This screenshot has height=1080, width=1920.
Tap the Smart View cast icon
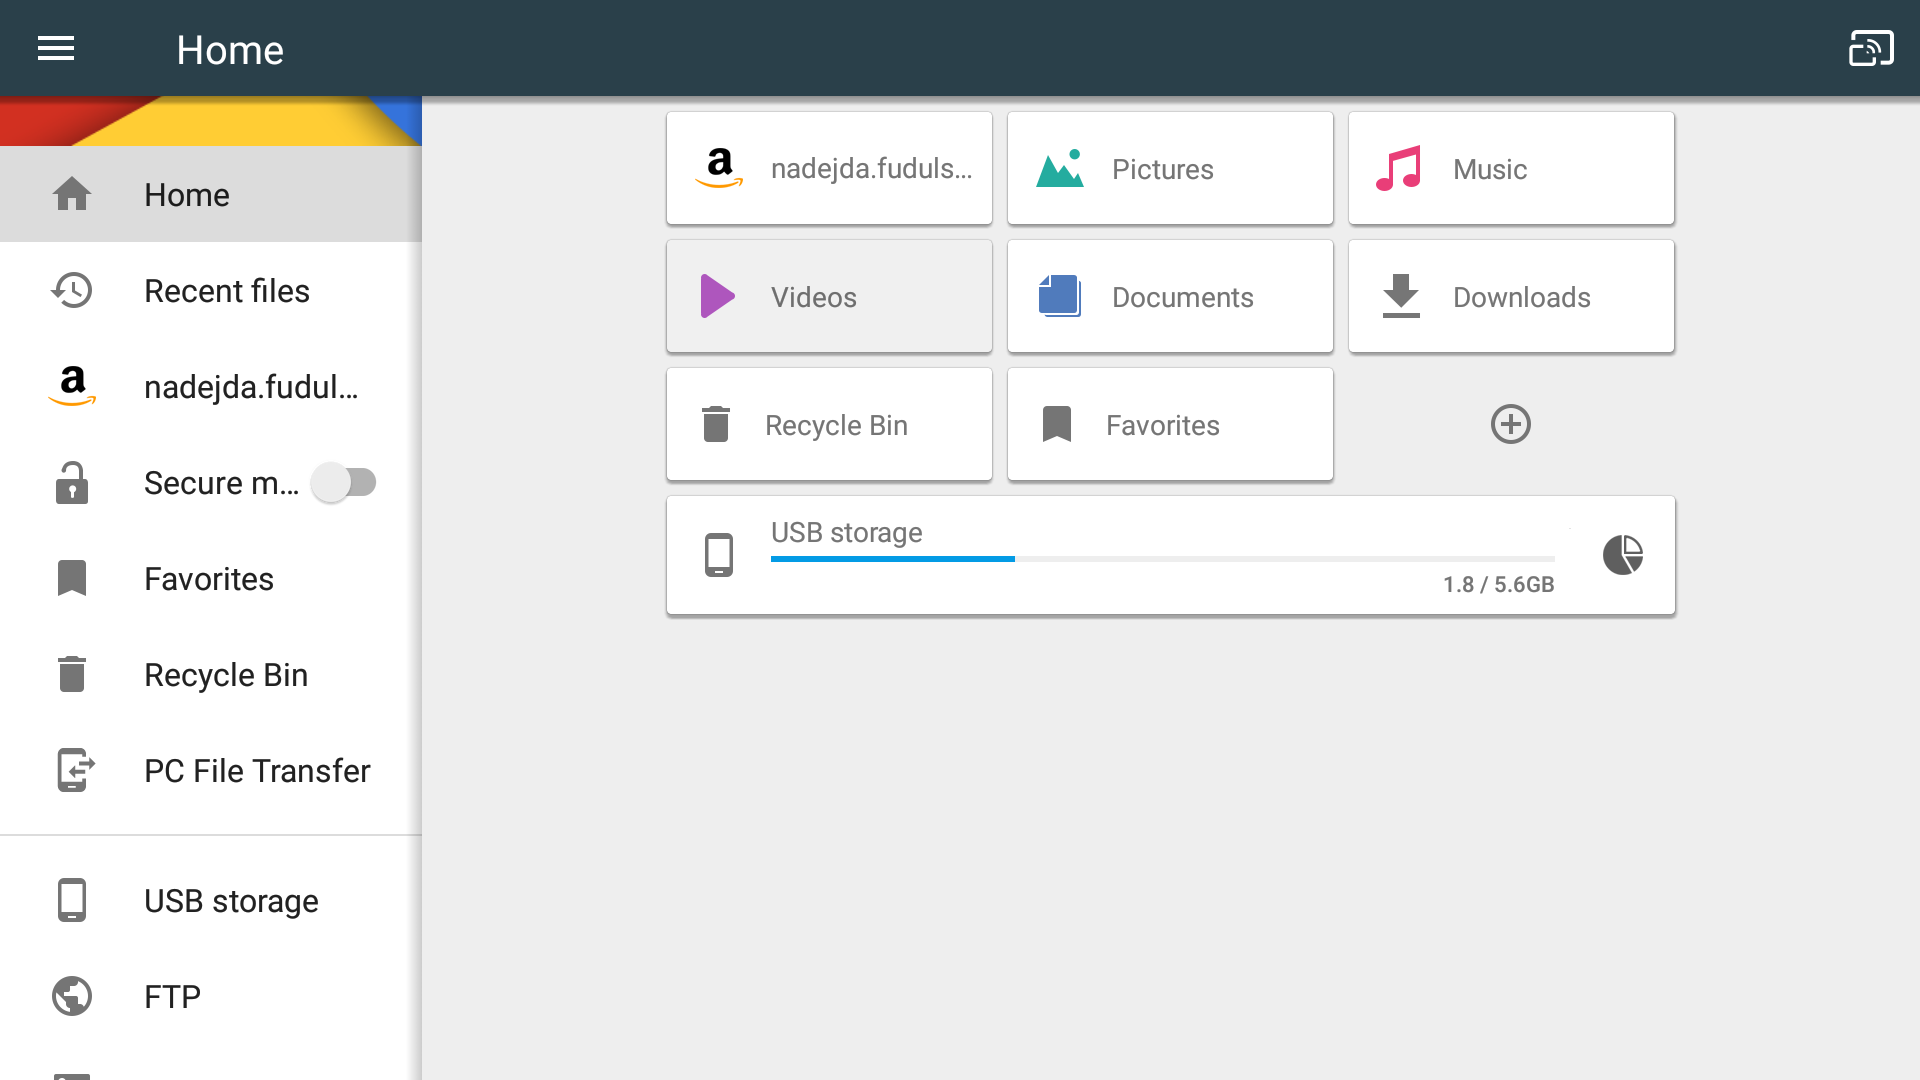click(x=1870, y=47)
